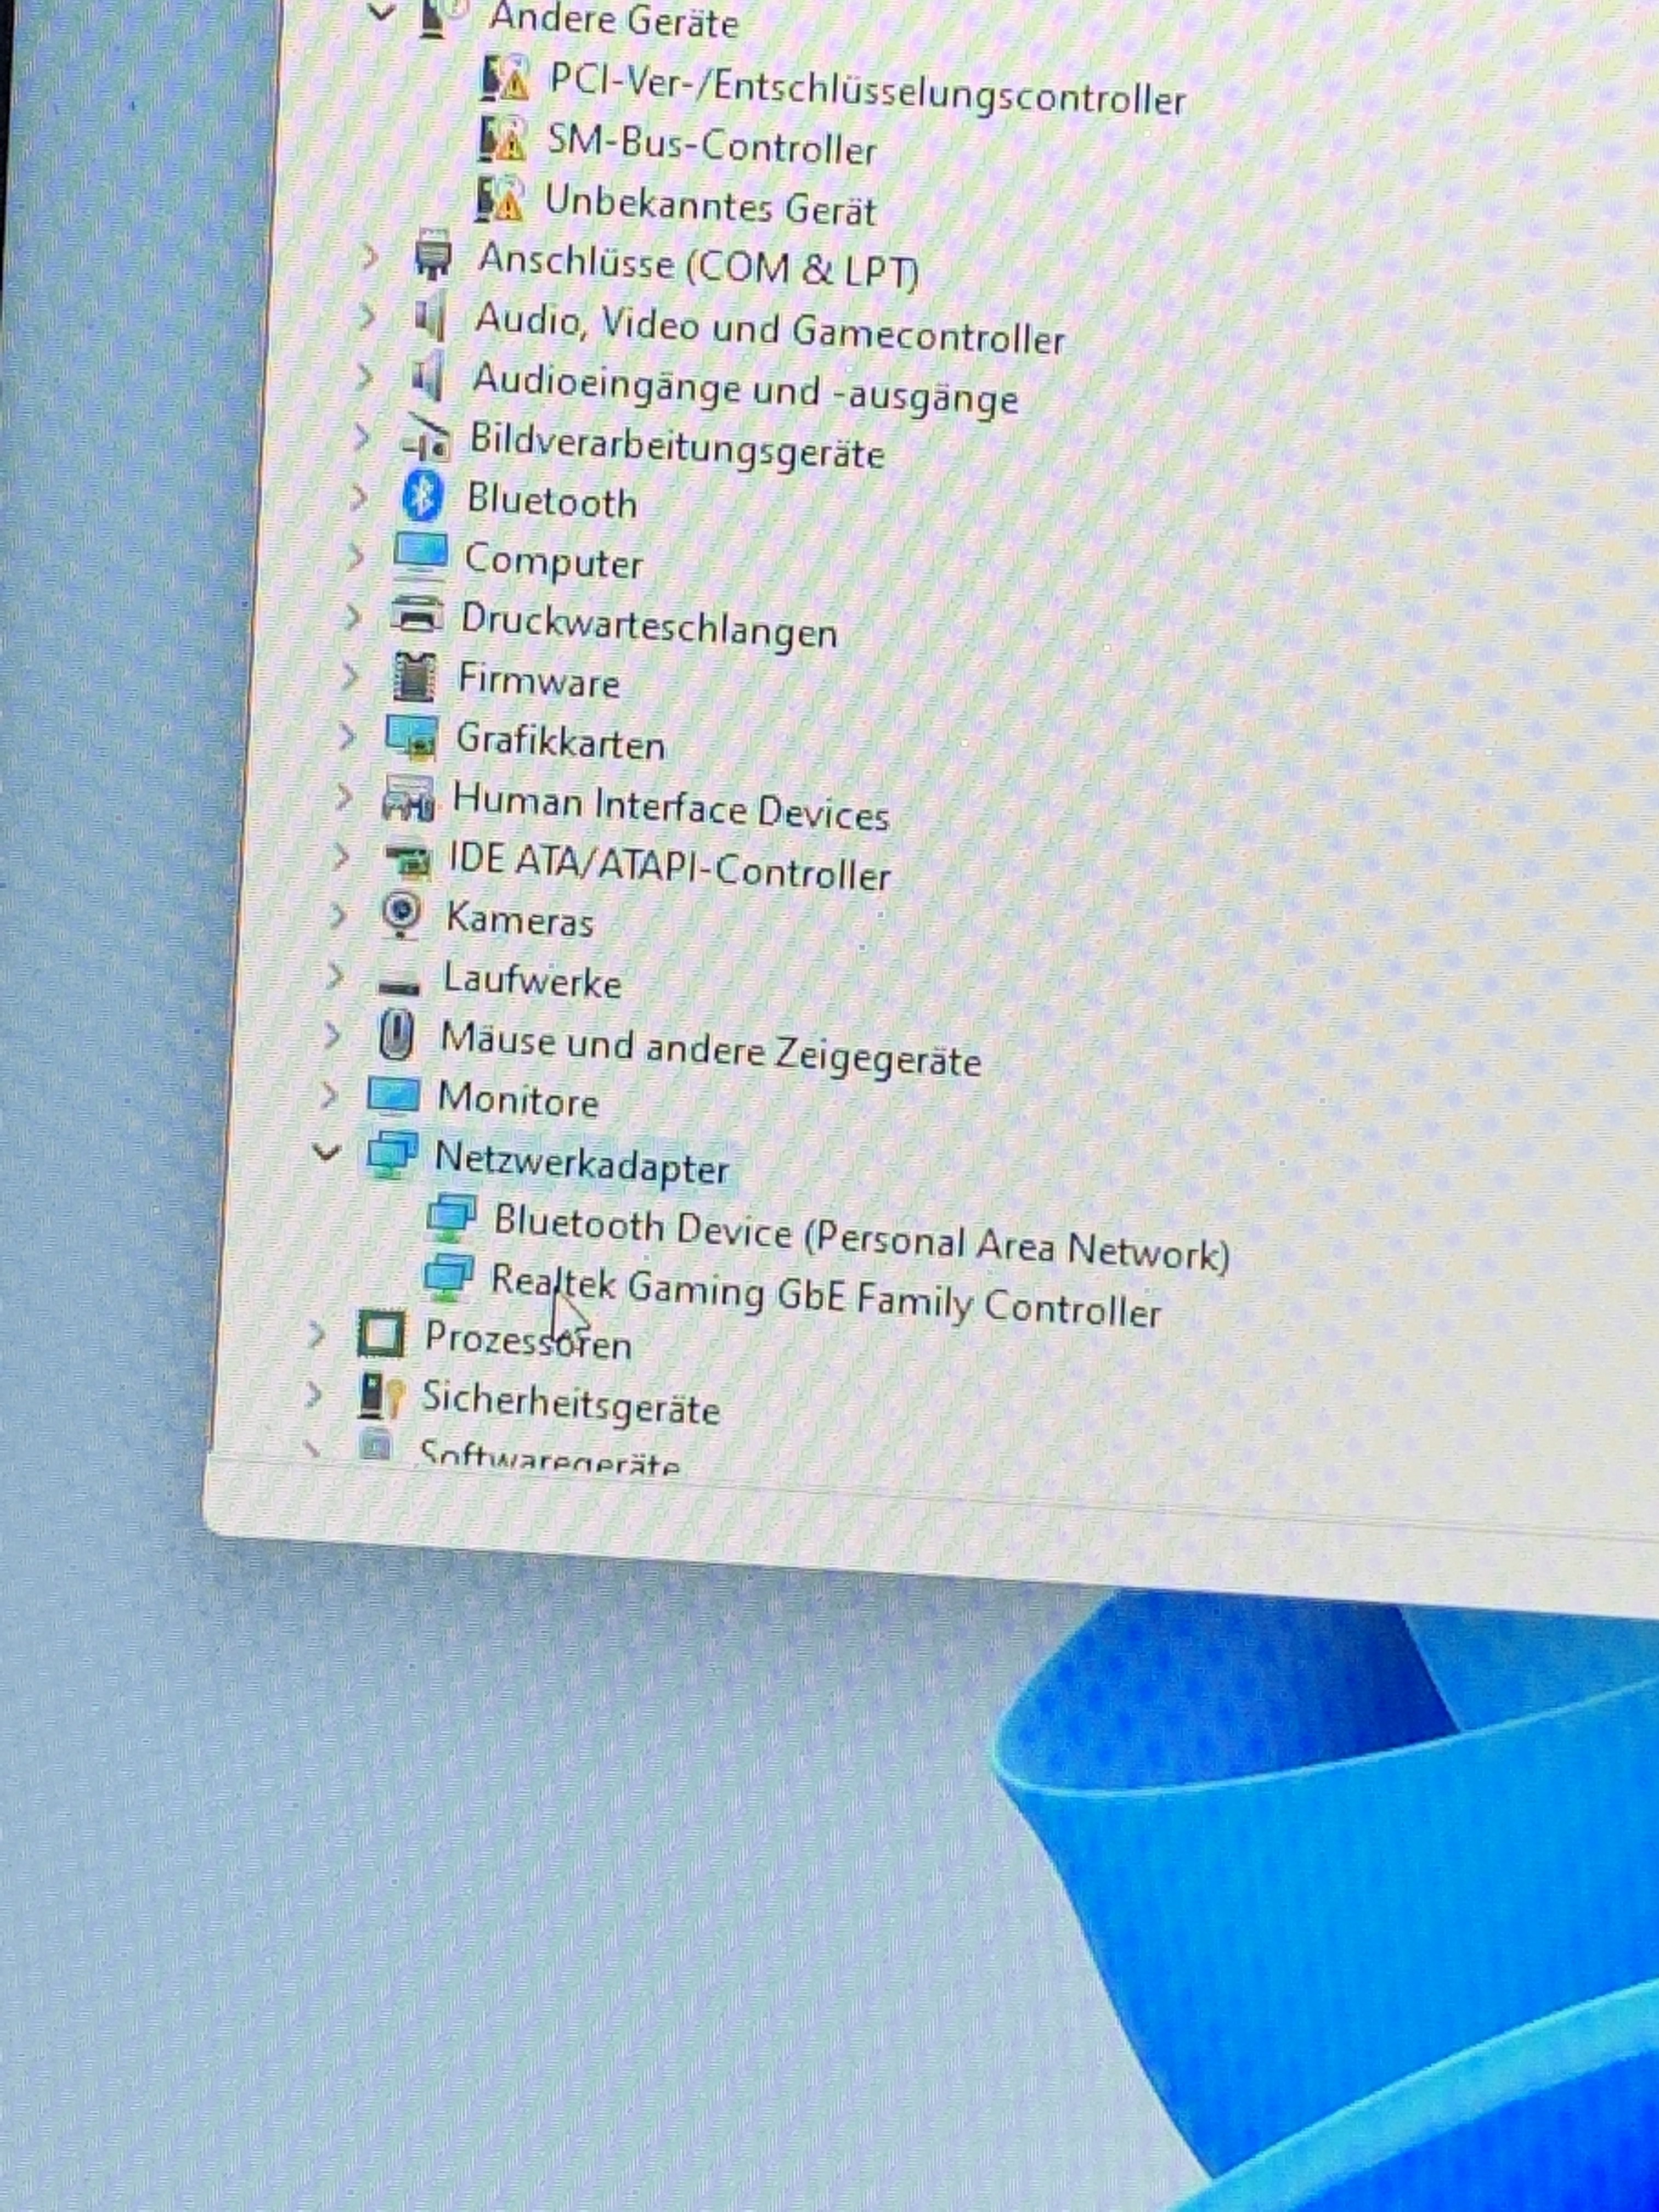Image resolution: width=1659 pixels, height=2212 pixels.
Task: Click the Druckwarteschlangen printer icon
Action: point(417,614)
